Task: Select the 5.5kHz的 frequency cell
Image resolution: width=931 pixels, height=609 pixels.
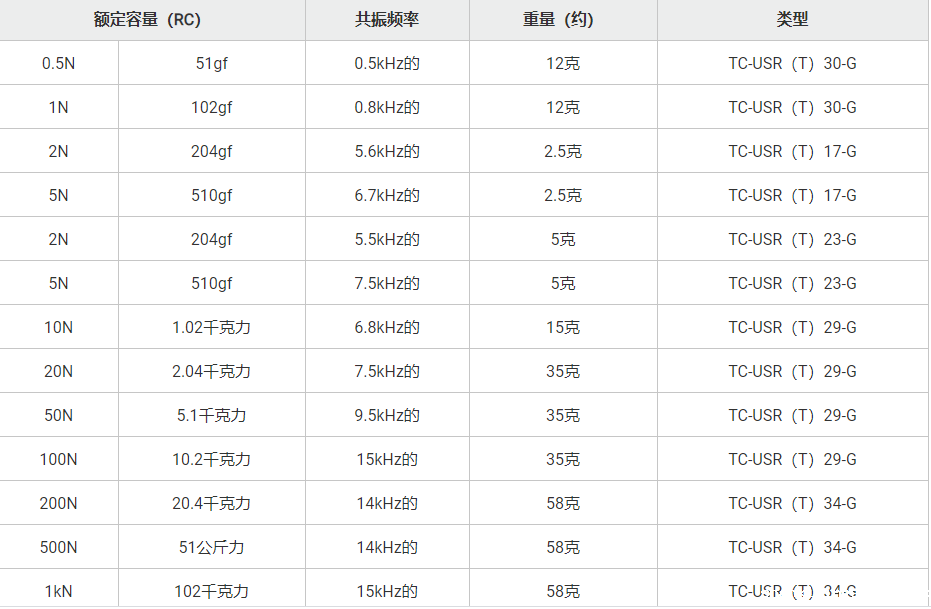Action: (387, 239)
